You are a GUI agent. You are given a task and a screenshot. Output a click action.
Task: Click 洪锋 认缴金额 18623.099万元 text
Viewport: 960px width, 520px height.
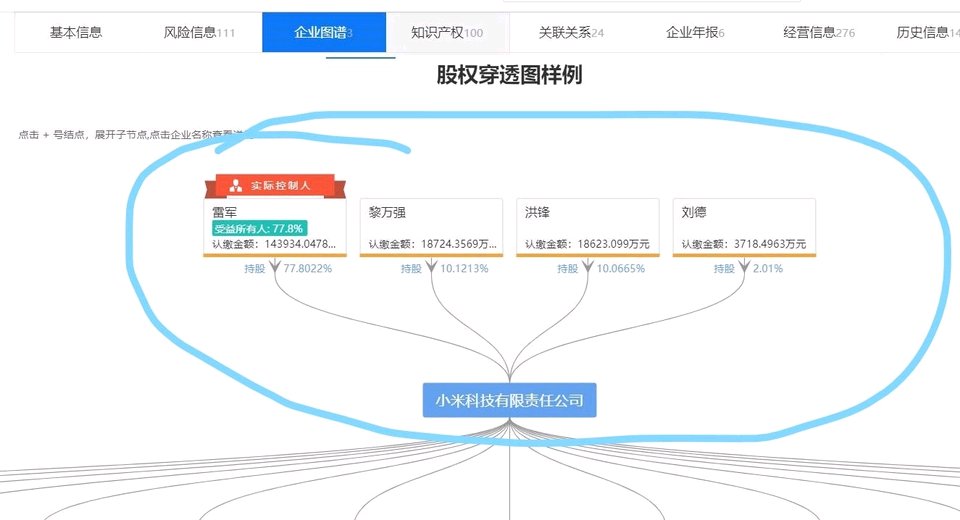pos(587,244)
